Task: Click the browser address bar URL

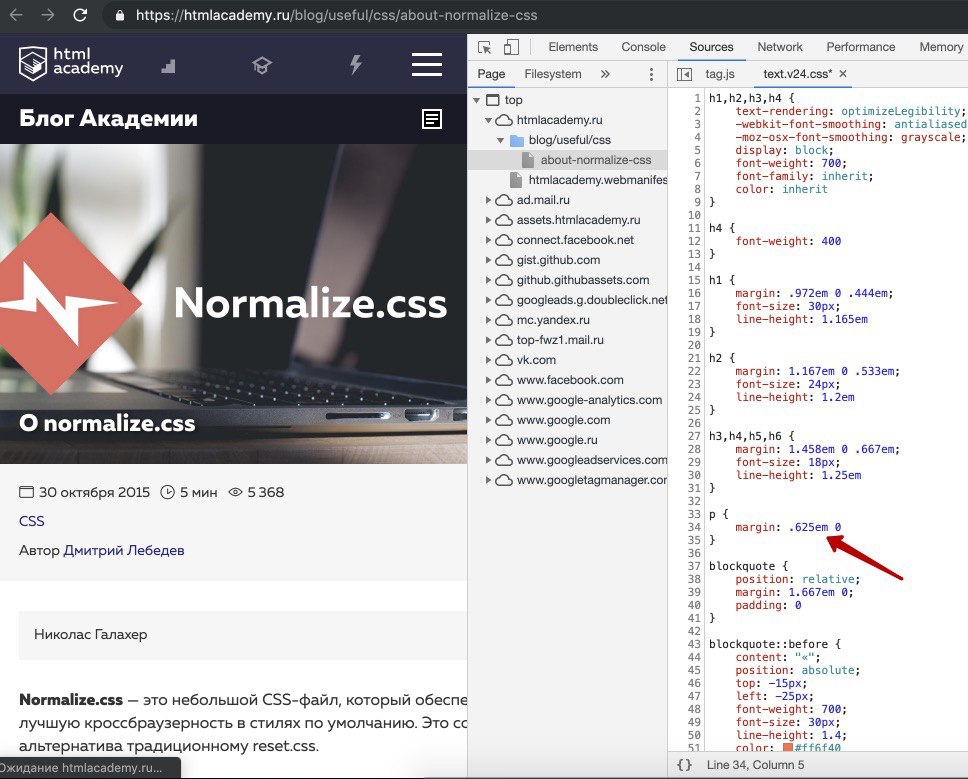Action: pyautogui.click(x=336, y=15)
